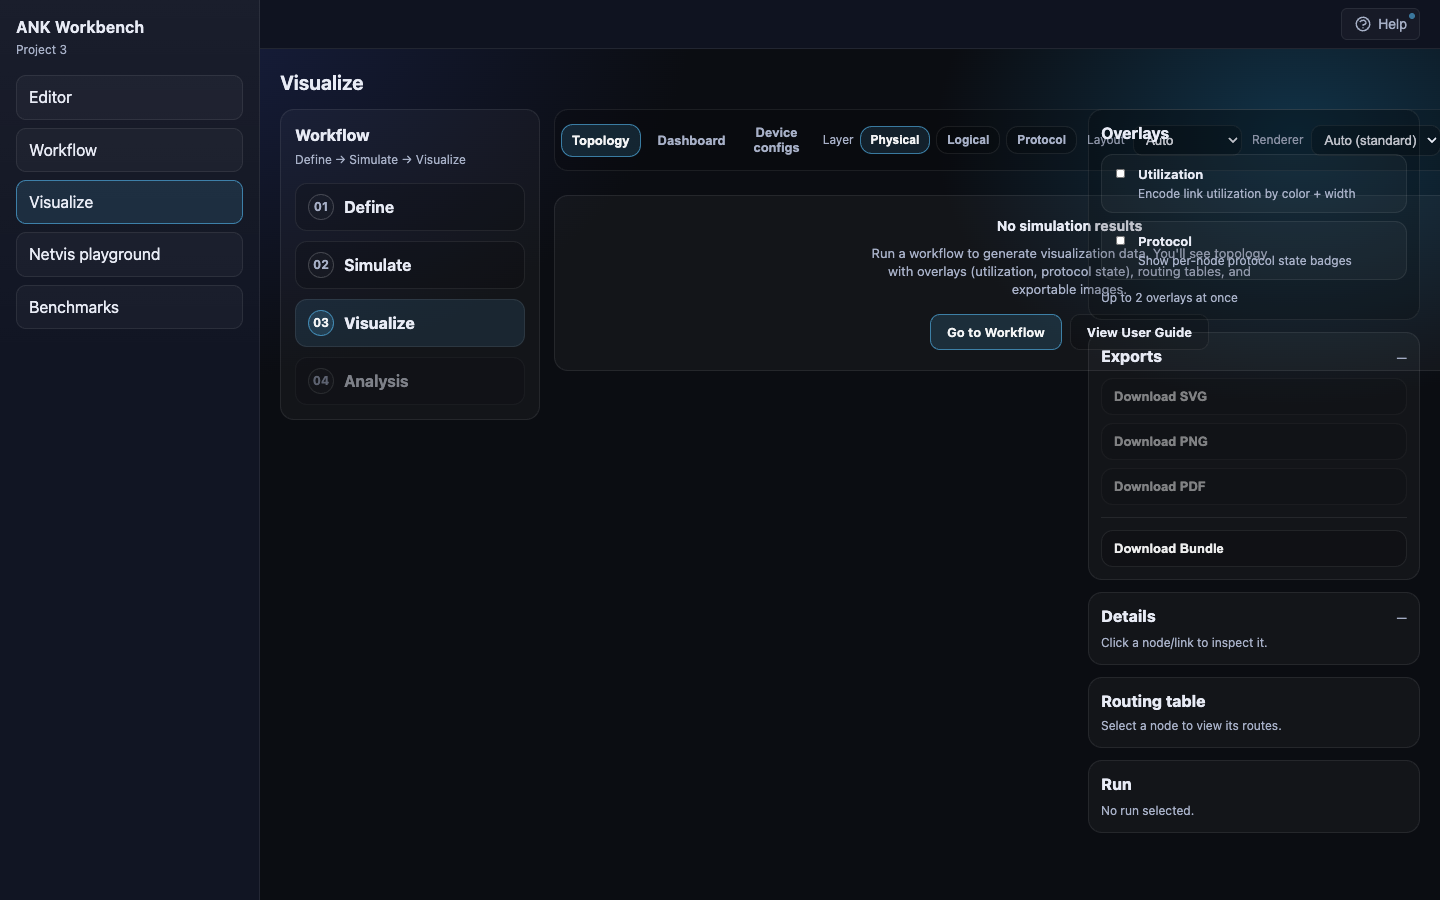Open the Device configs tab

coord(776,140)
